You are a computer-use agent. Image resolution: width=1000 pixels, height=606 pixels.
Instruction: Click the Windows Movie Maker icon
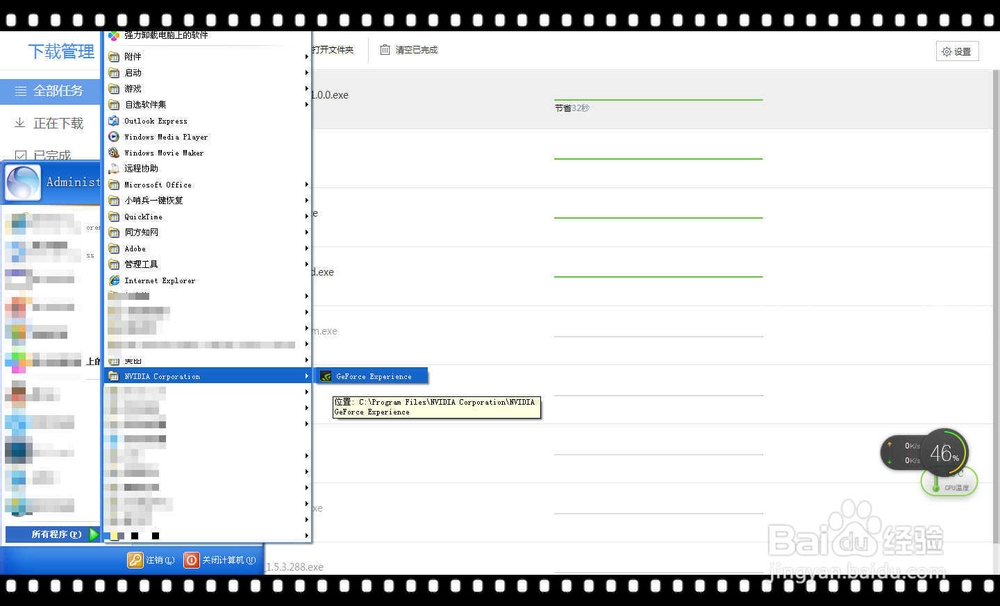[114, 152]
